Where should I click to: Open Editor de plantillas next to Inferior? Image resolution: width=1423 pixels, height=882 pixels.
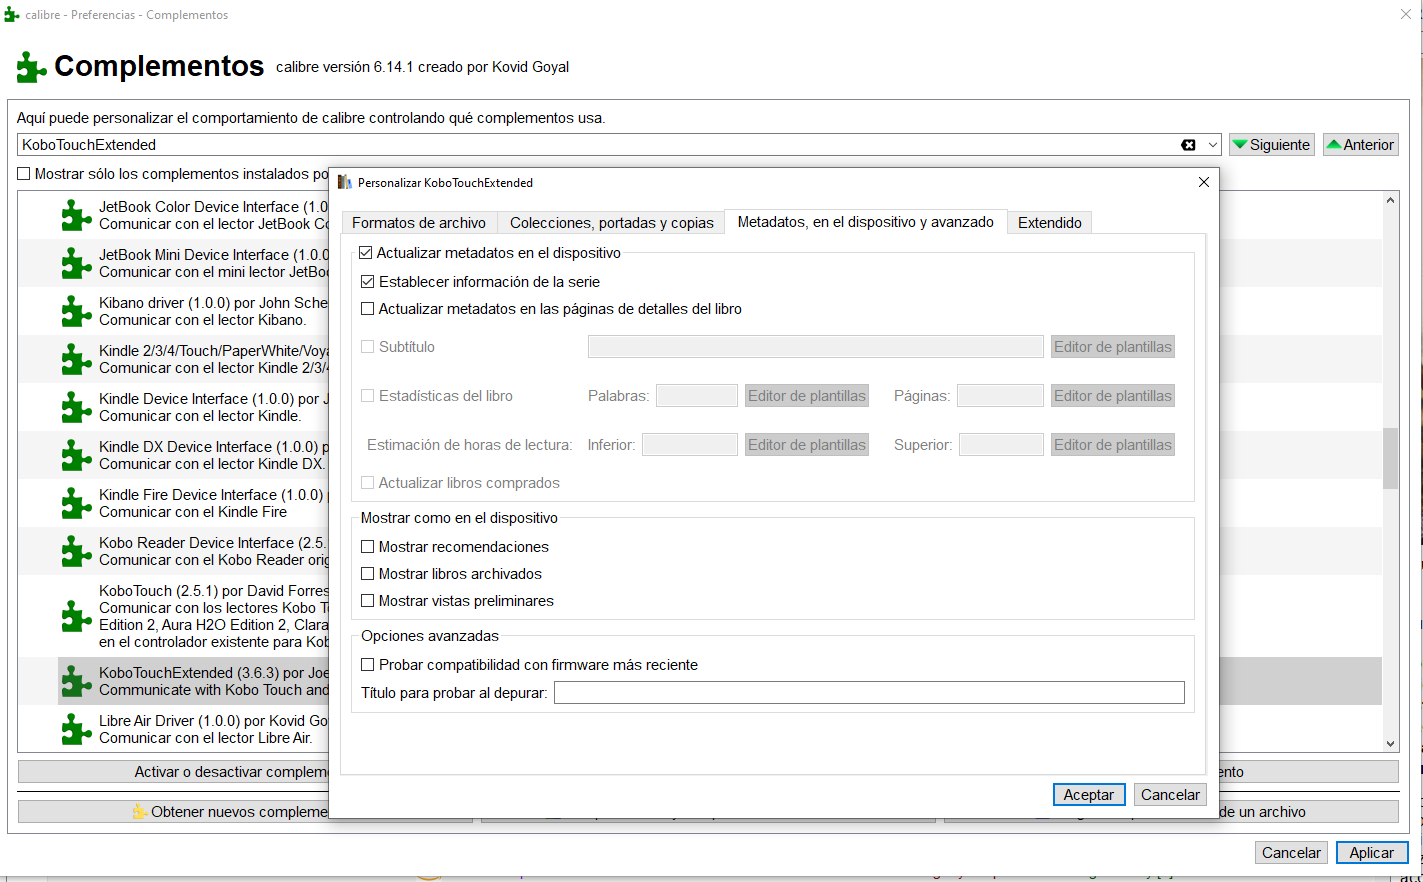(x=807, y=445)
